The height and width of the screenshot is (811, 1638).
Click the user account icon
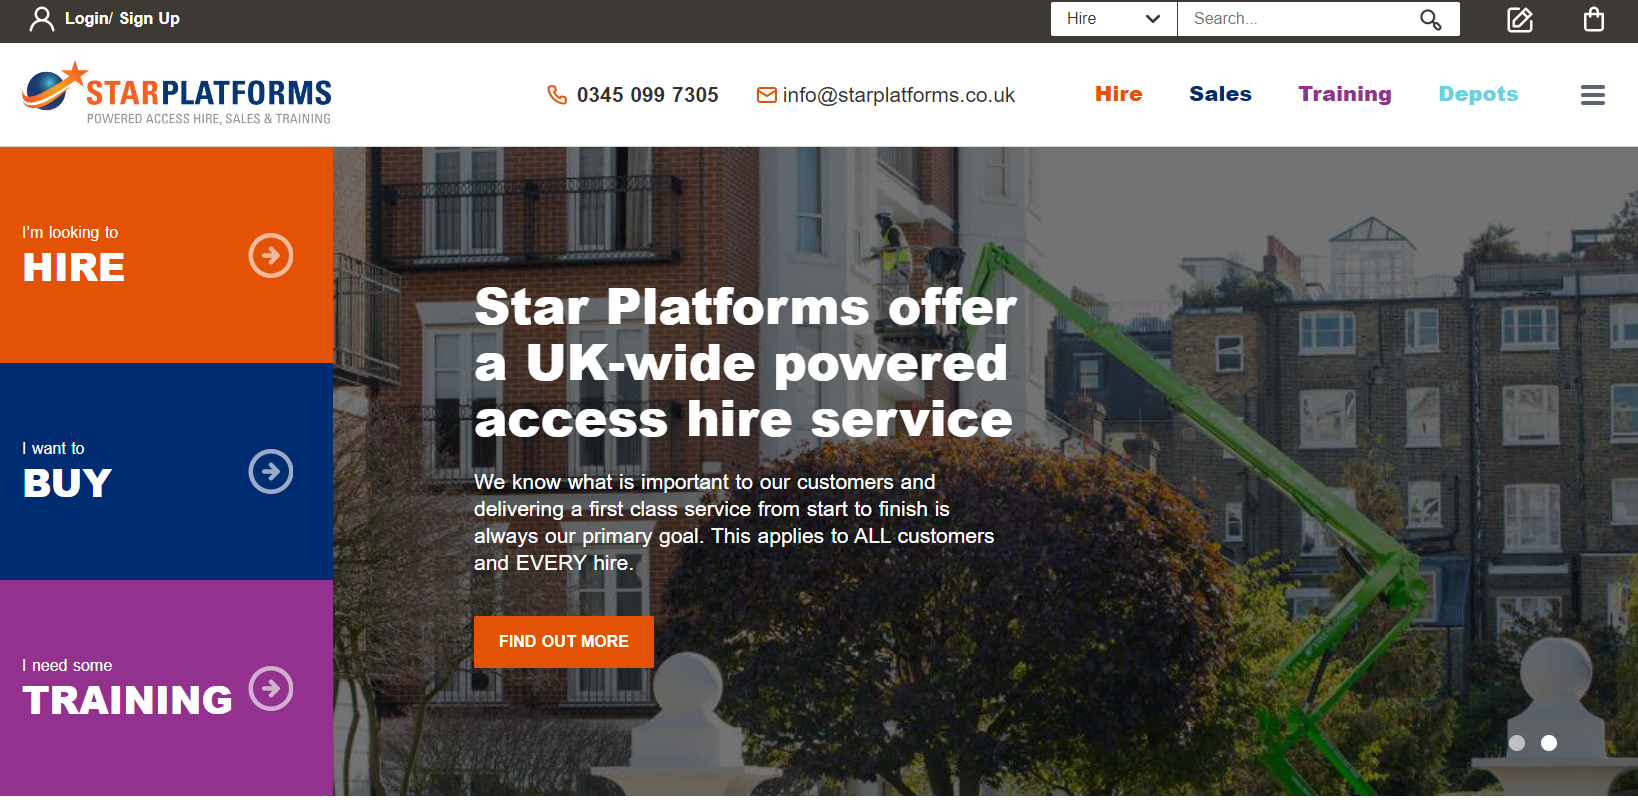point(42,19)
